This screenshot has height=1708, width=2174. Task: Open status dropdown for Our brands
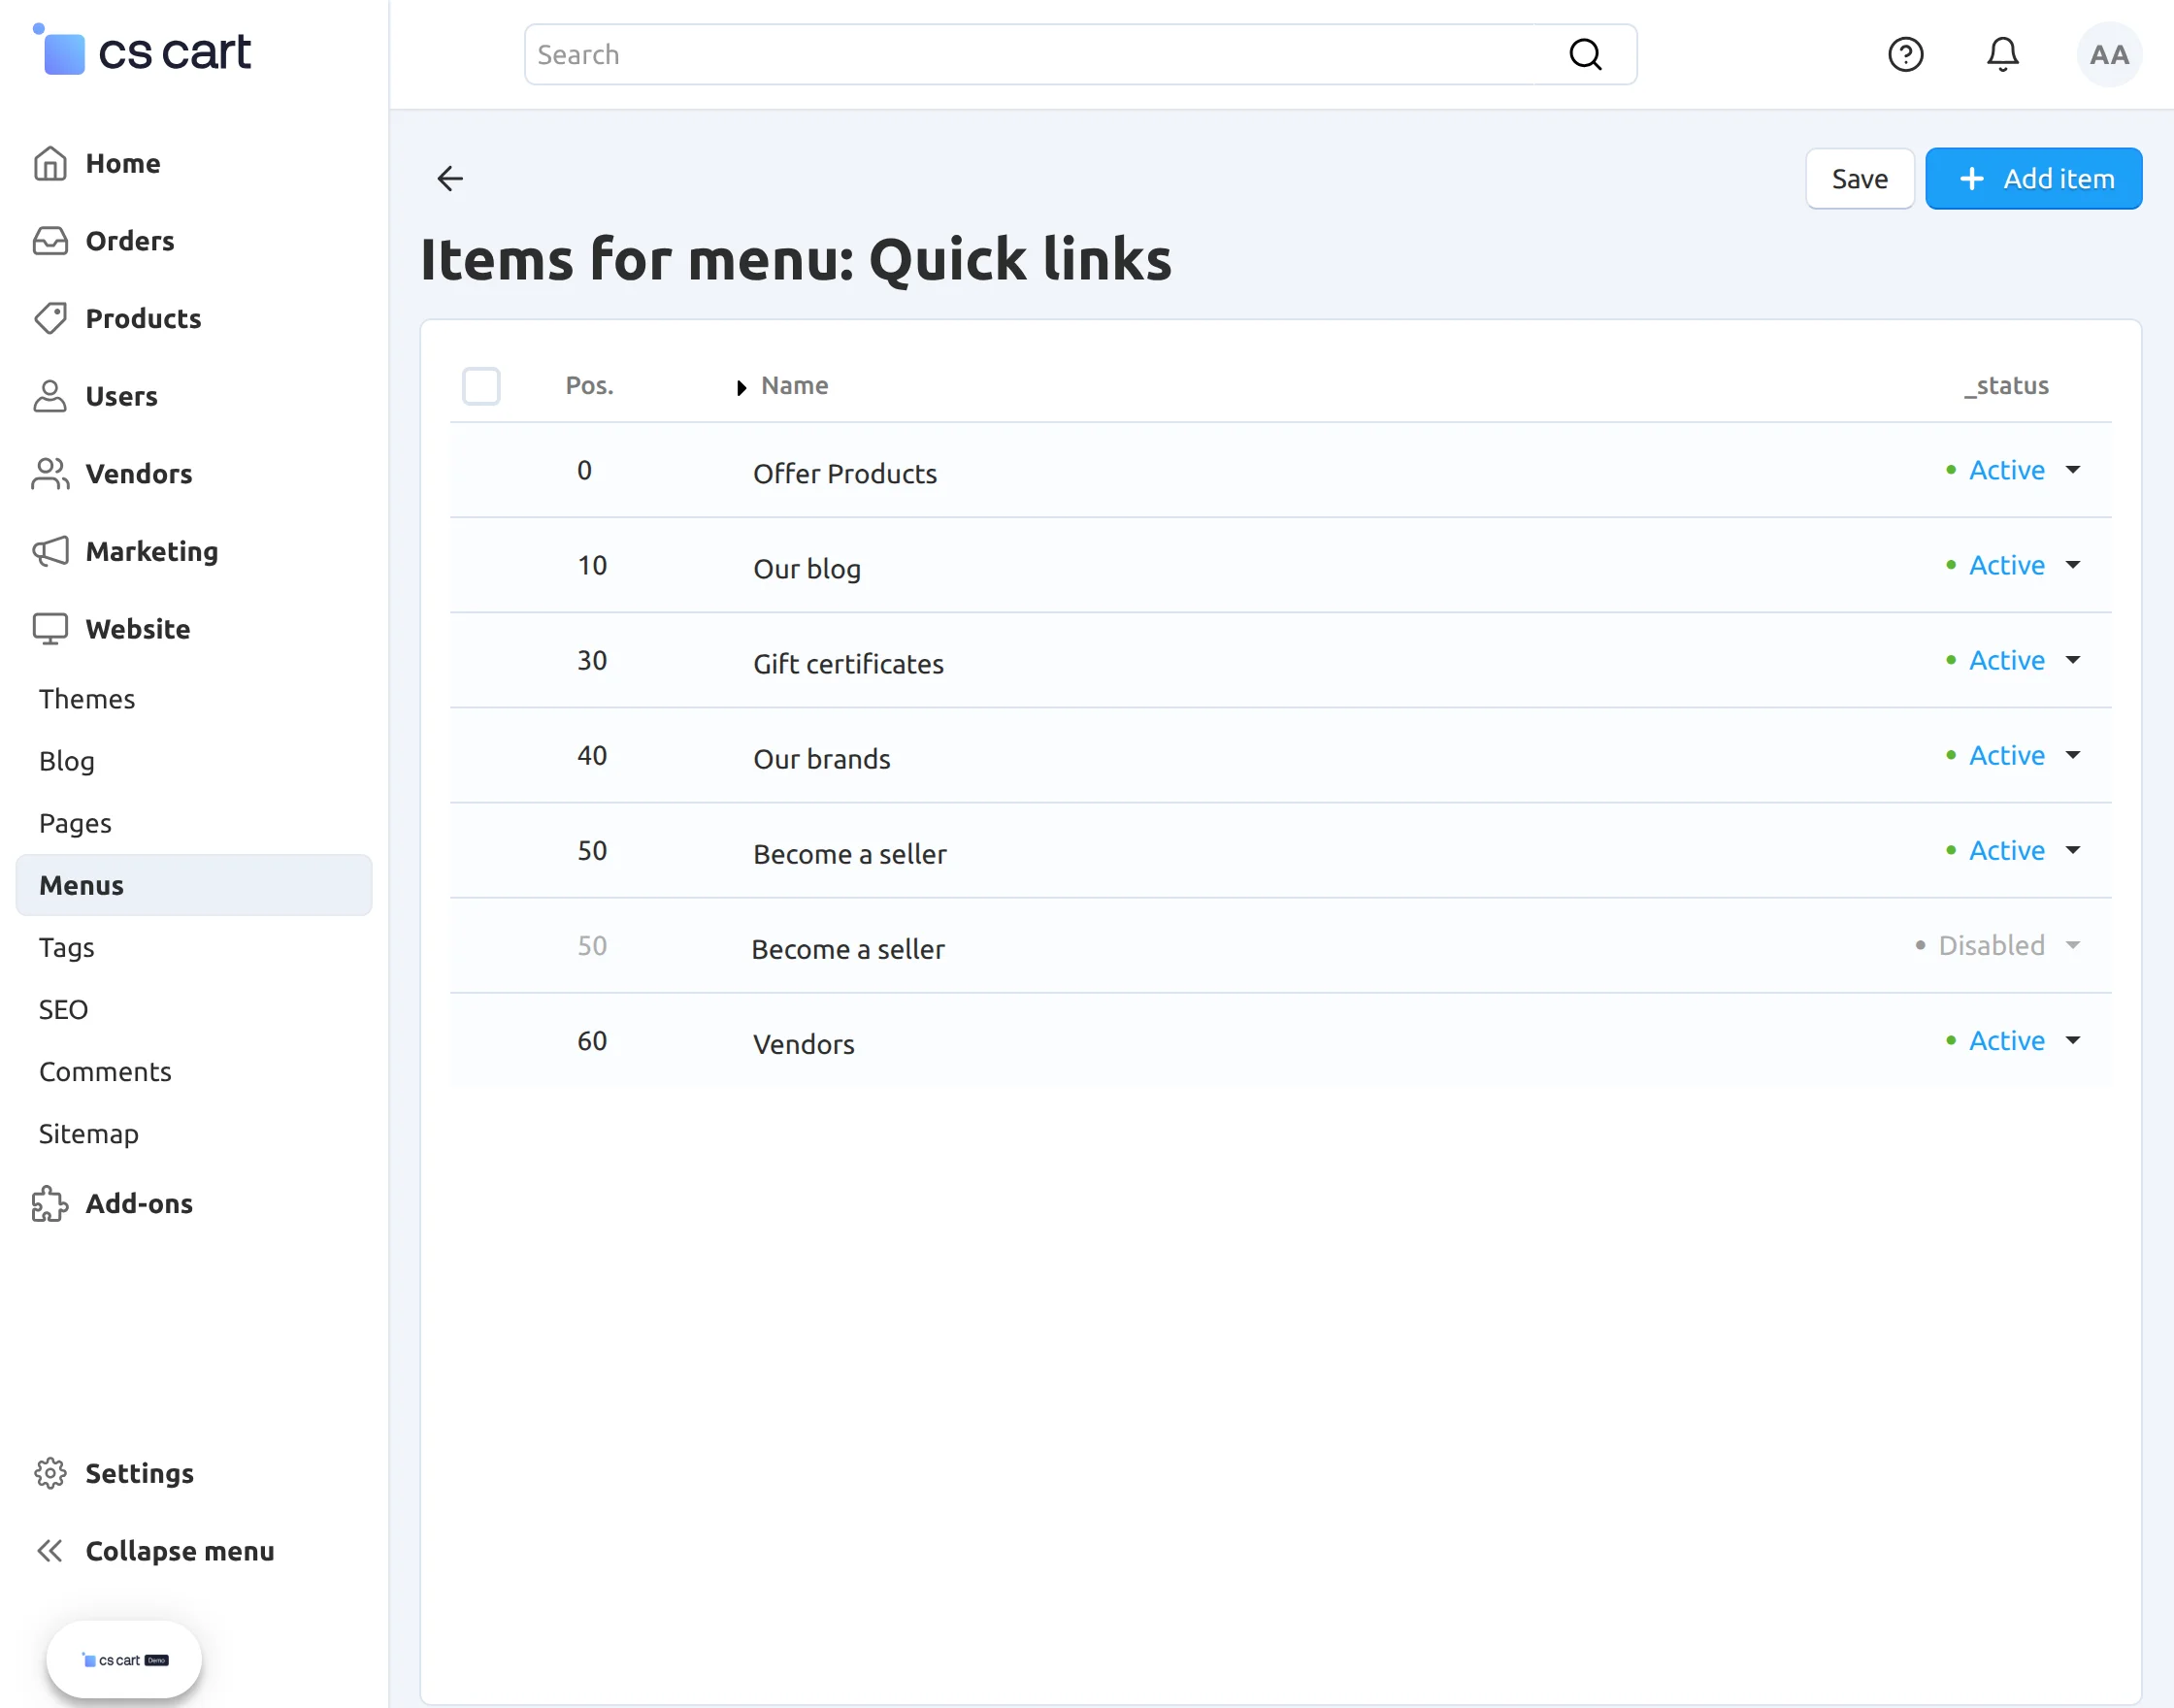(2013, 755)
